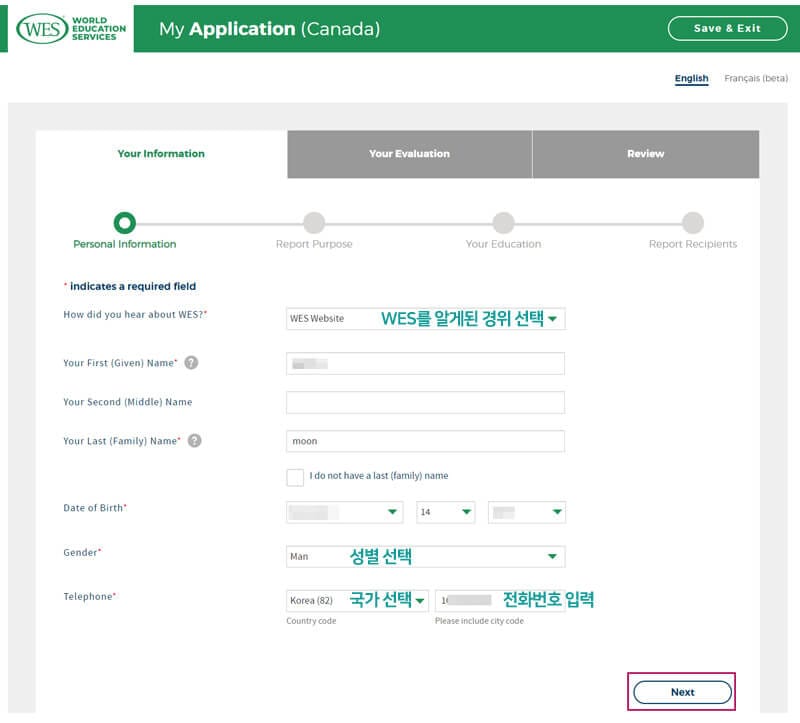Select the Report Purpose step circle
Screen dimensions: 800x723
click(314, 222)
